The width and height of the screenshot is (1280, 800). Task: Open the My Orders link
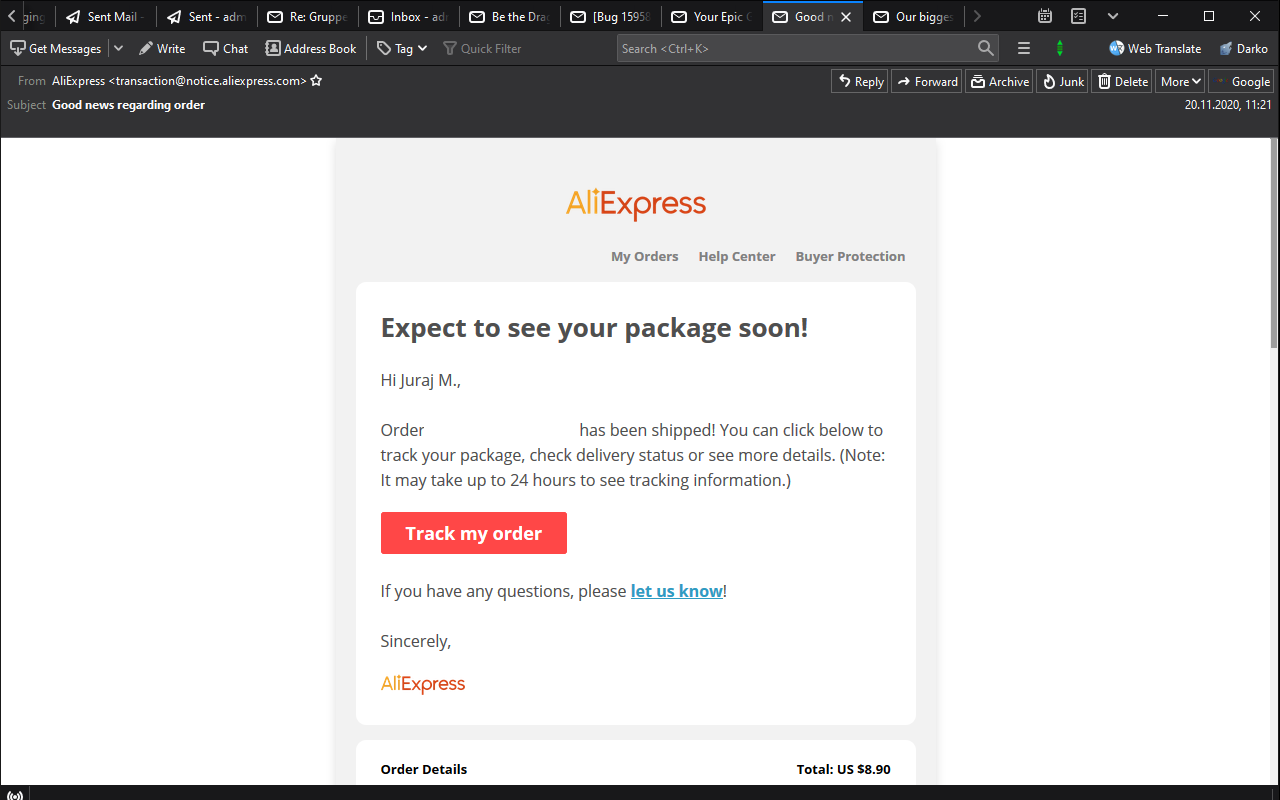click(x=645, y=256)
